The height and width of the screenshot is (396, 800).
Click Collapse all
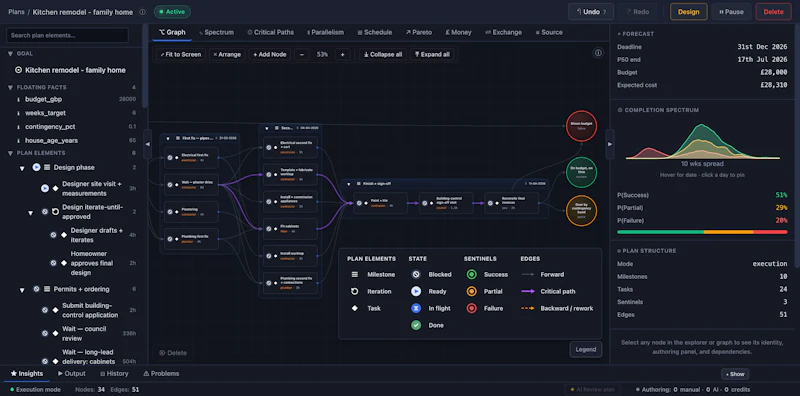(383, 54)
